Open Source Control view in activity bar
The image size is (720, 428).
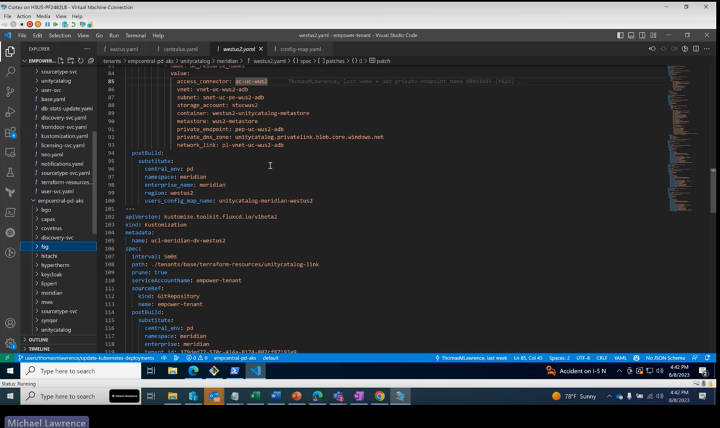click(10, 92)
